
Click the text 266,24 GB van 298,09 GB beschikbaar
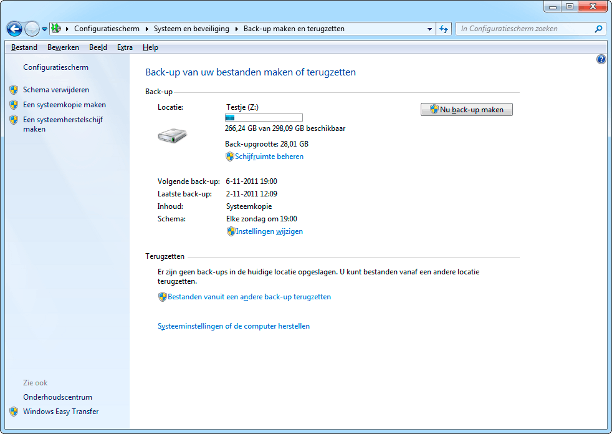coord(285,128)
